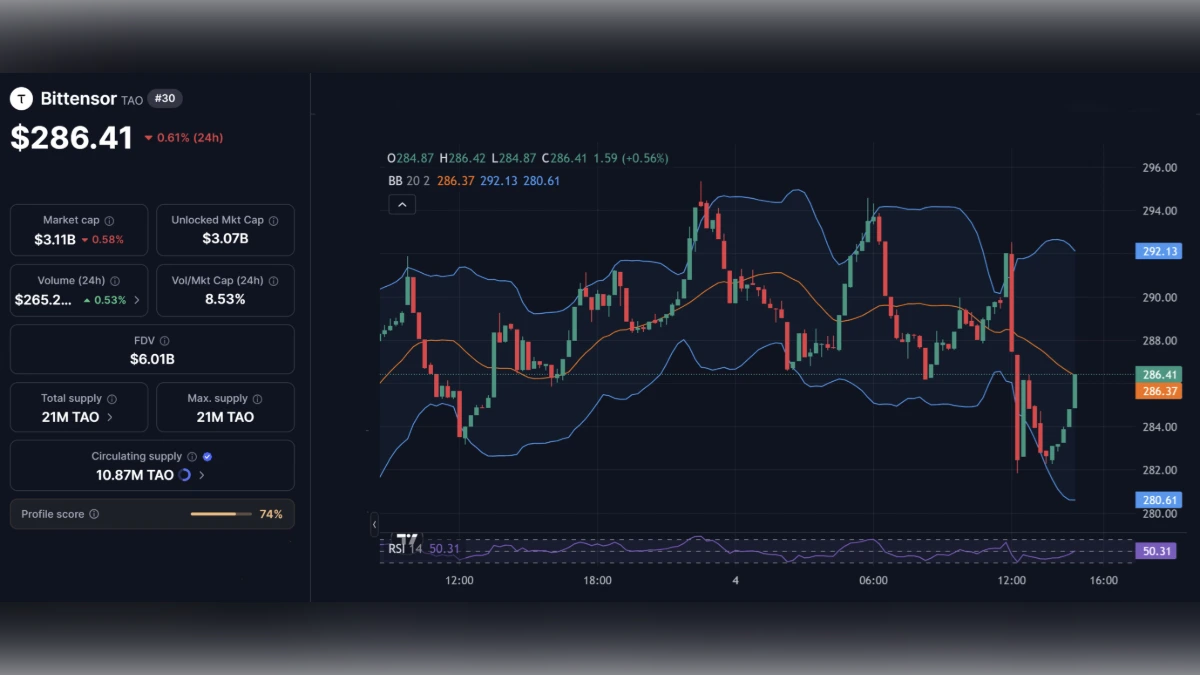Click the green 286.41 current price label
Viewport: 1200px width, 675px height.
pyautogui.click(x=1158, y=375)
